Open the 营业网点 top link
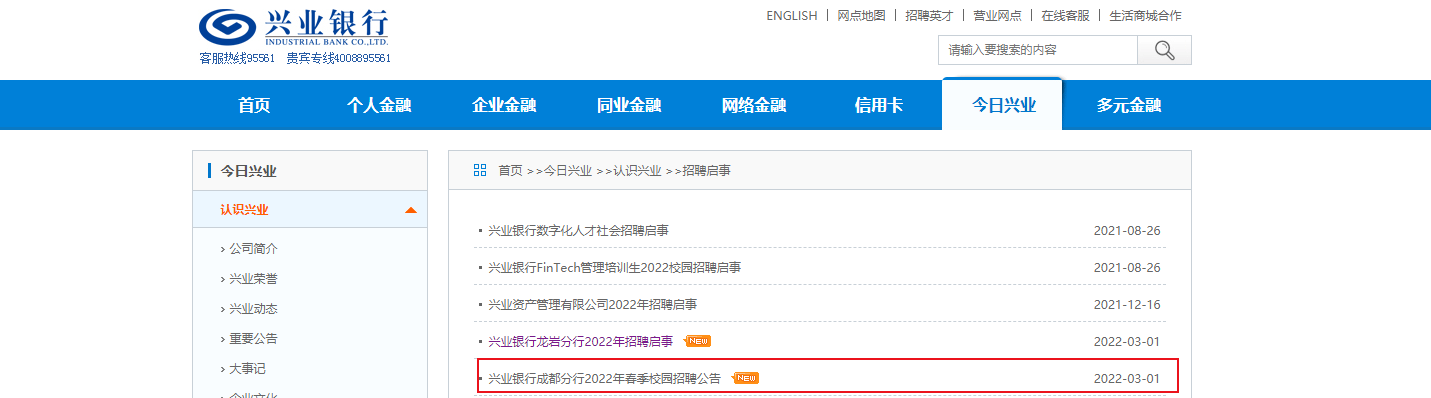The height and width of the screenshot is (398, 1431). click(997, 15)
